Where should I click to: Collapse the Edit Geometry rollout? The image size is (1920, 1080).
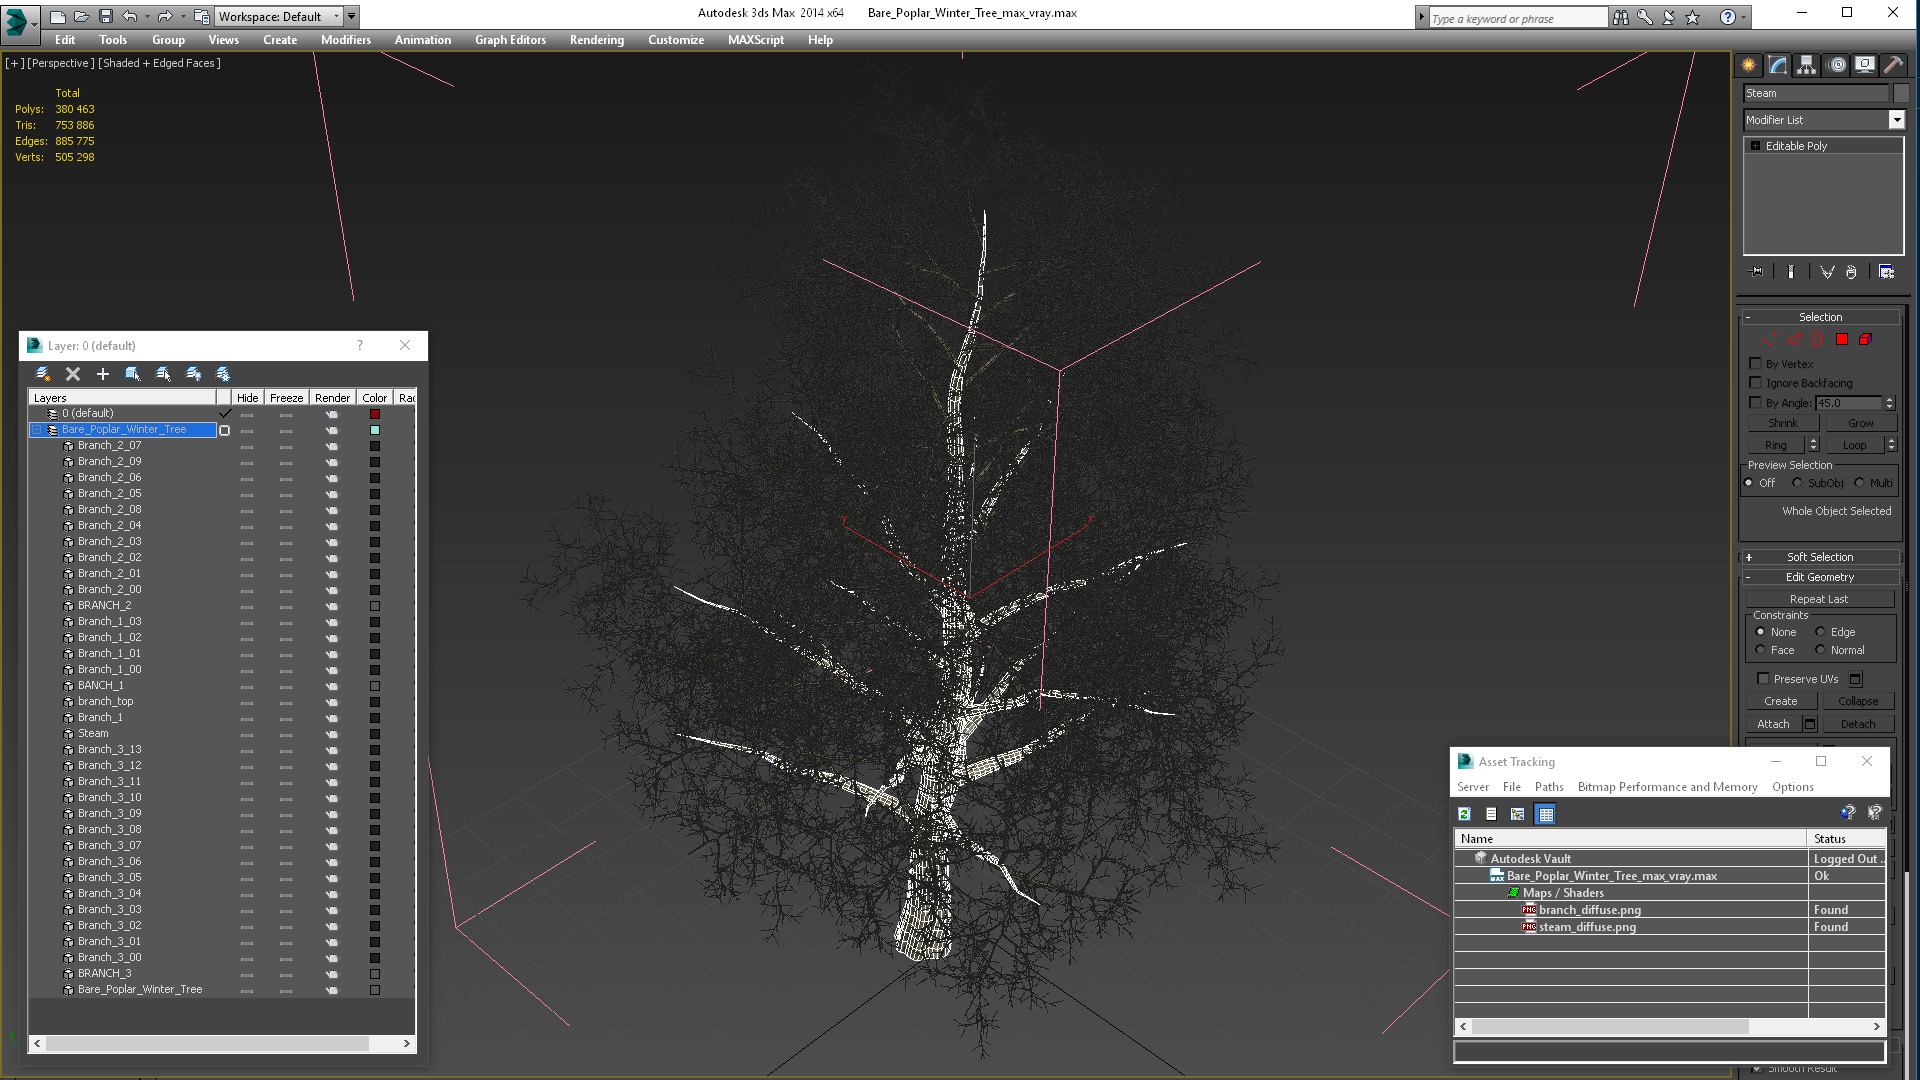[1820, 577]
